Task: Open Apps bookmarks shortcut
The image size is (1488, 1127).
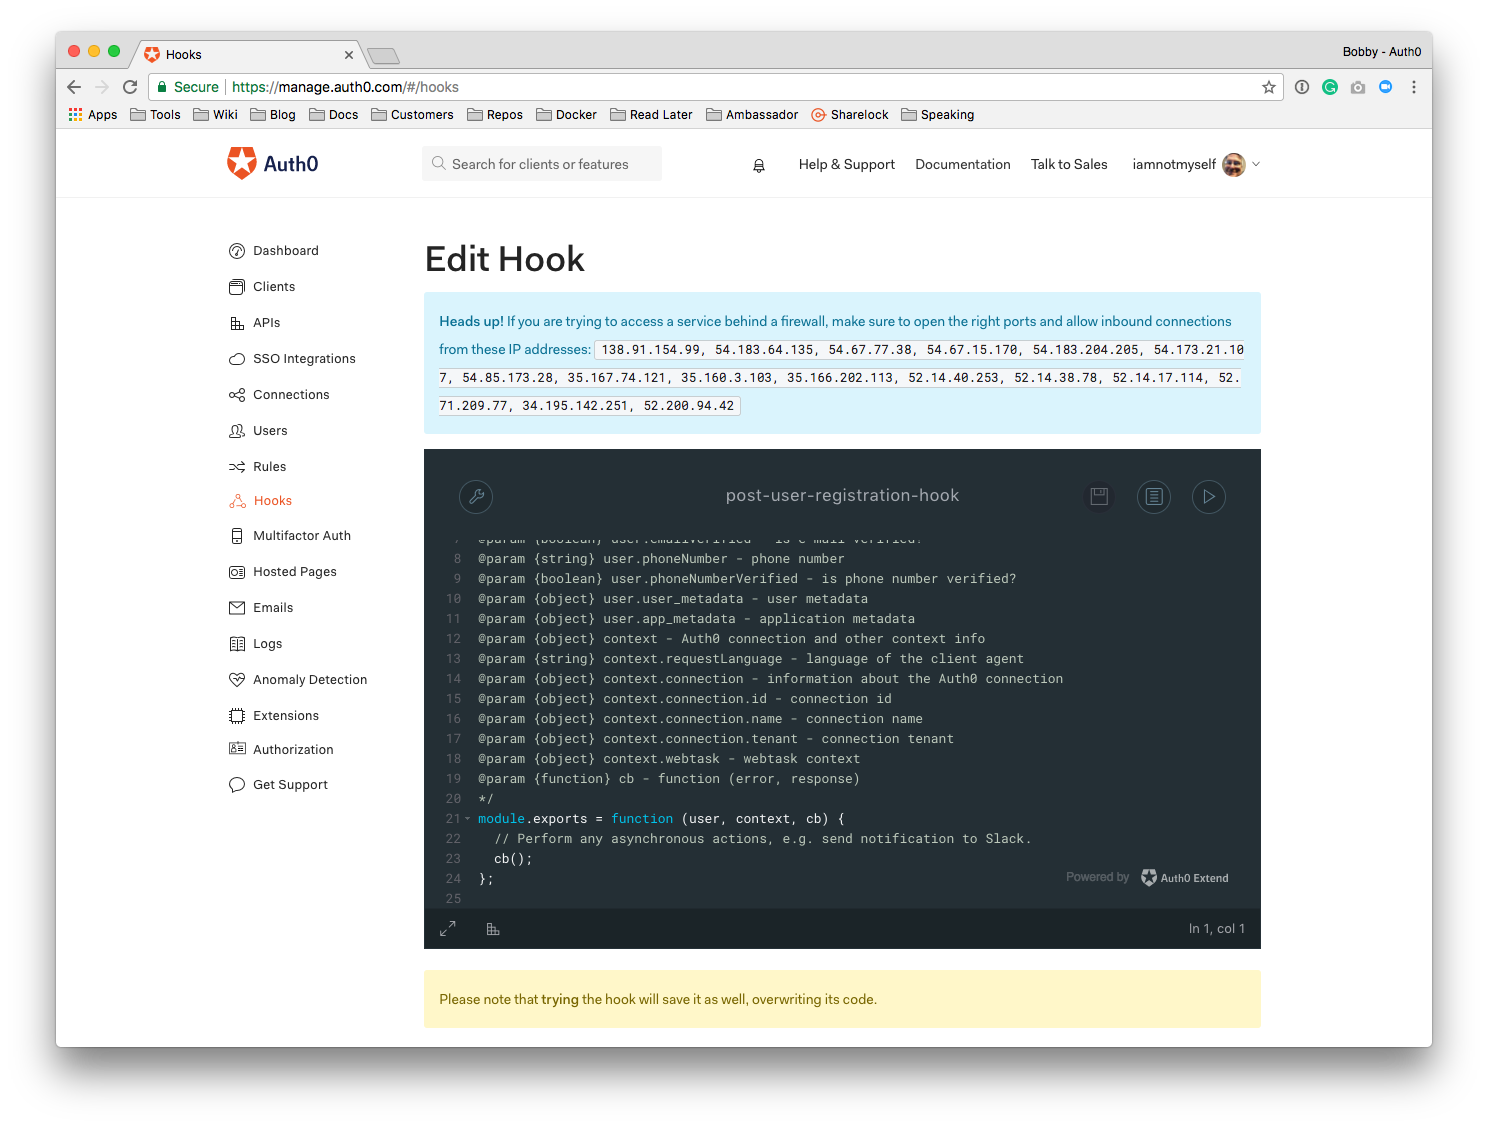Action: click(93, 115)
